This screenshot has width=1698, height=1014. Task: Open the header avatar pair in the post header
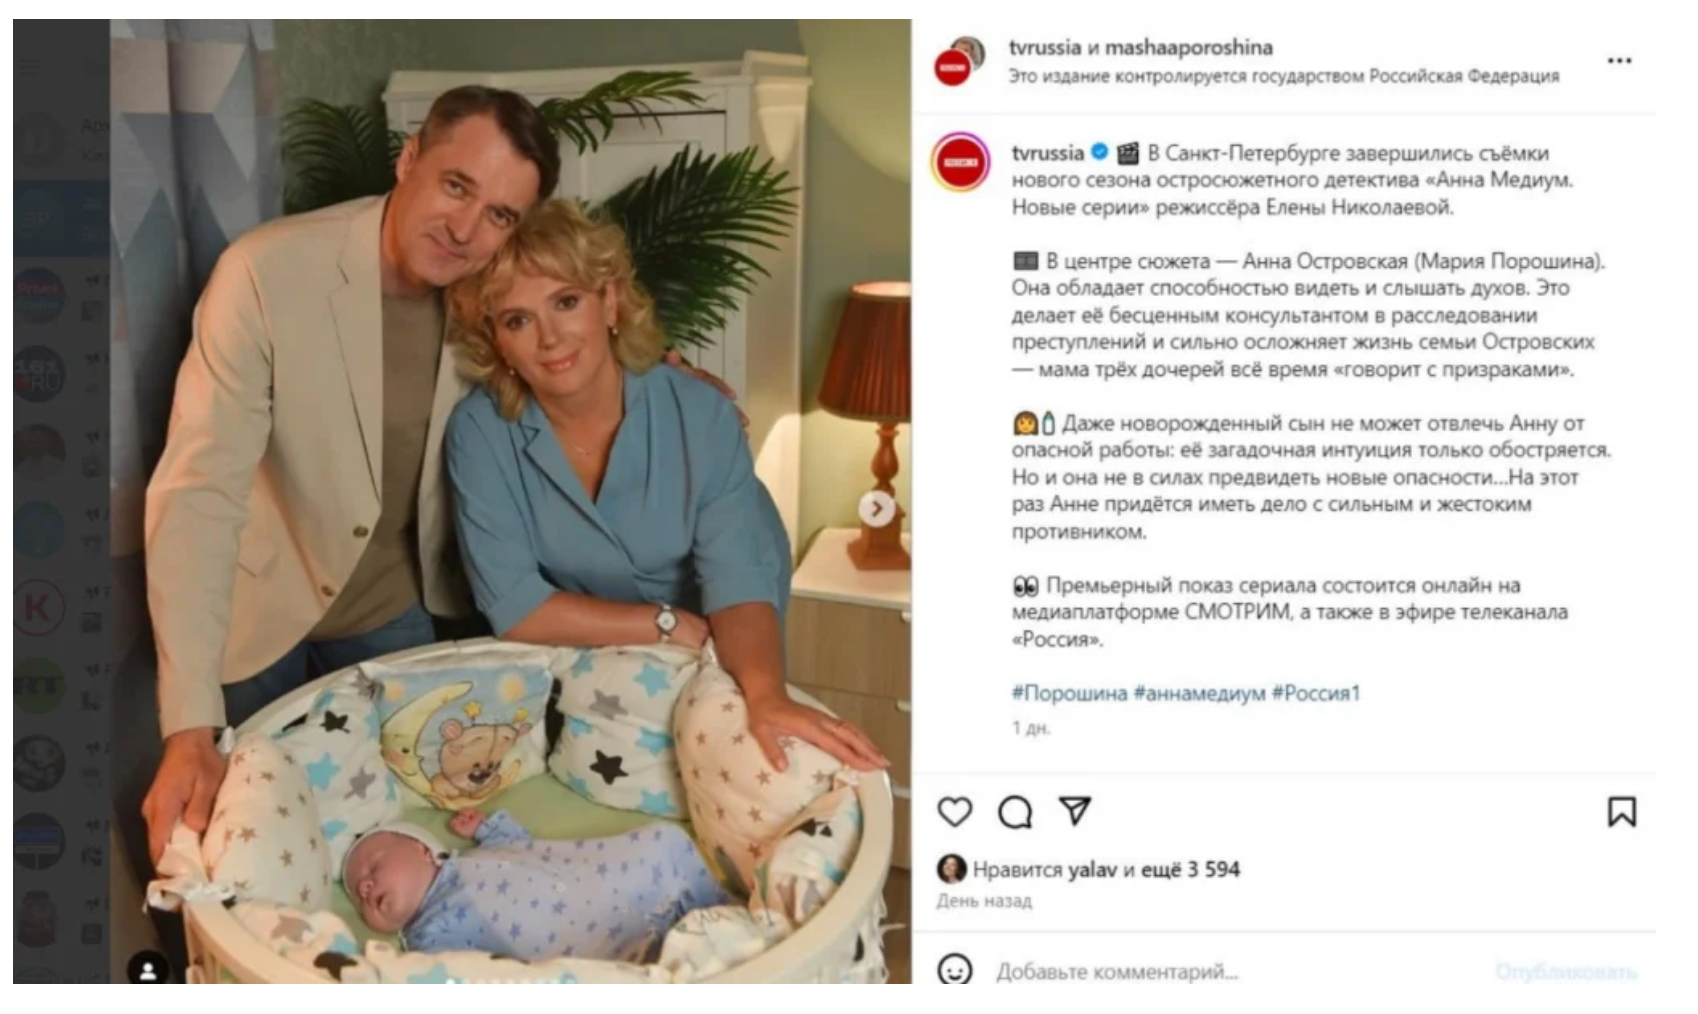961,61
